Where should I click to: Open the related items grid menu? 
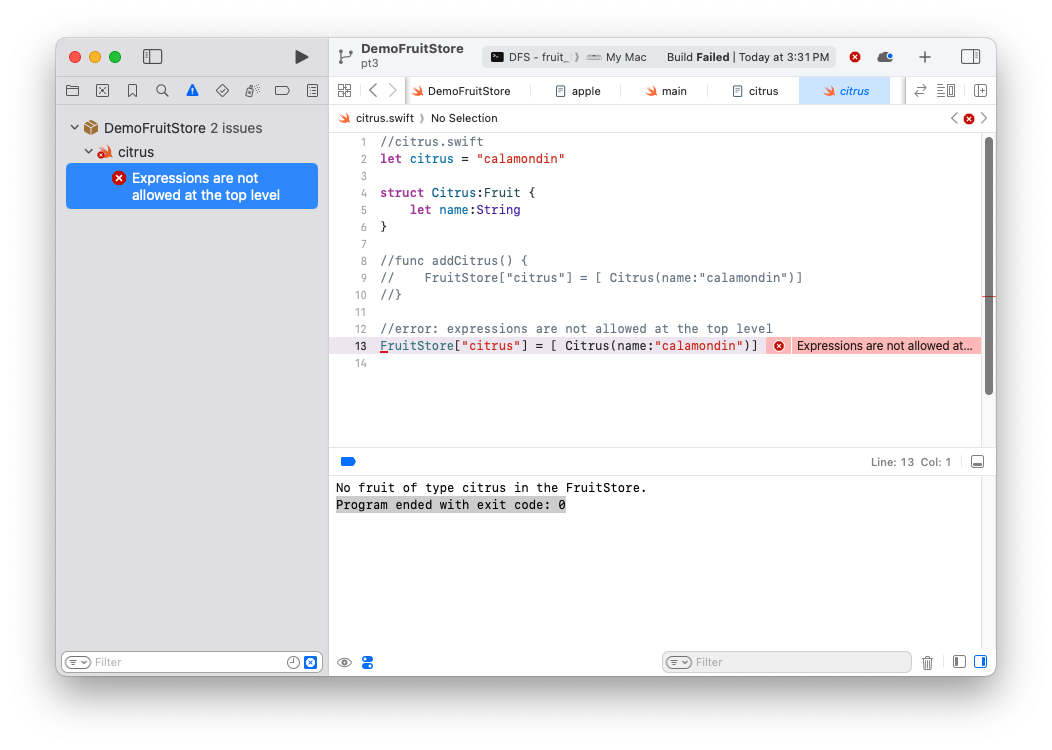click(345, 91)
